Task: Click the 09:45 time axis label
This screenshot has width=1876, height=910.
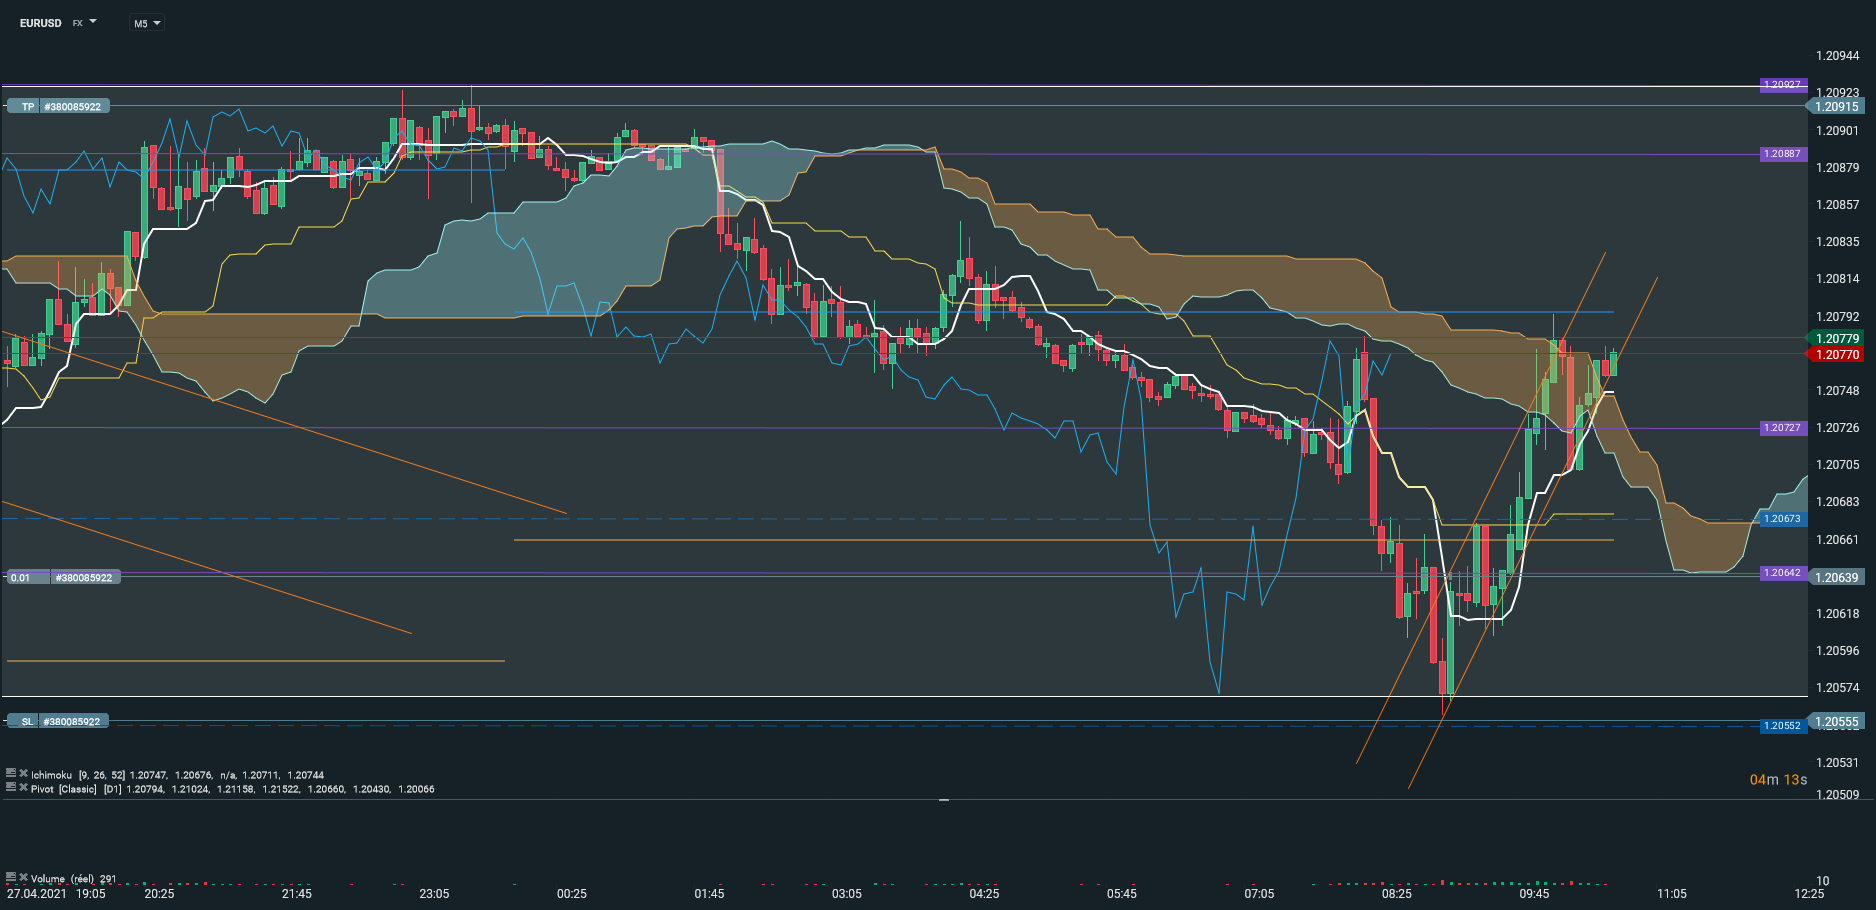Action: tap(1533, 893)
